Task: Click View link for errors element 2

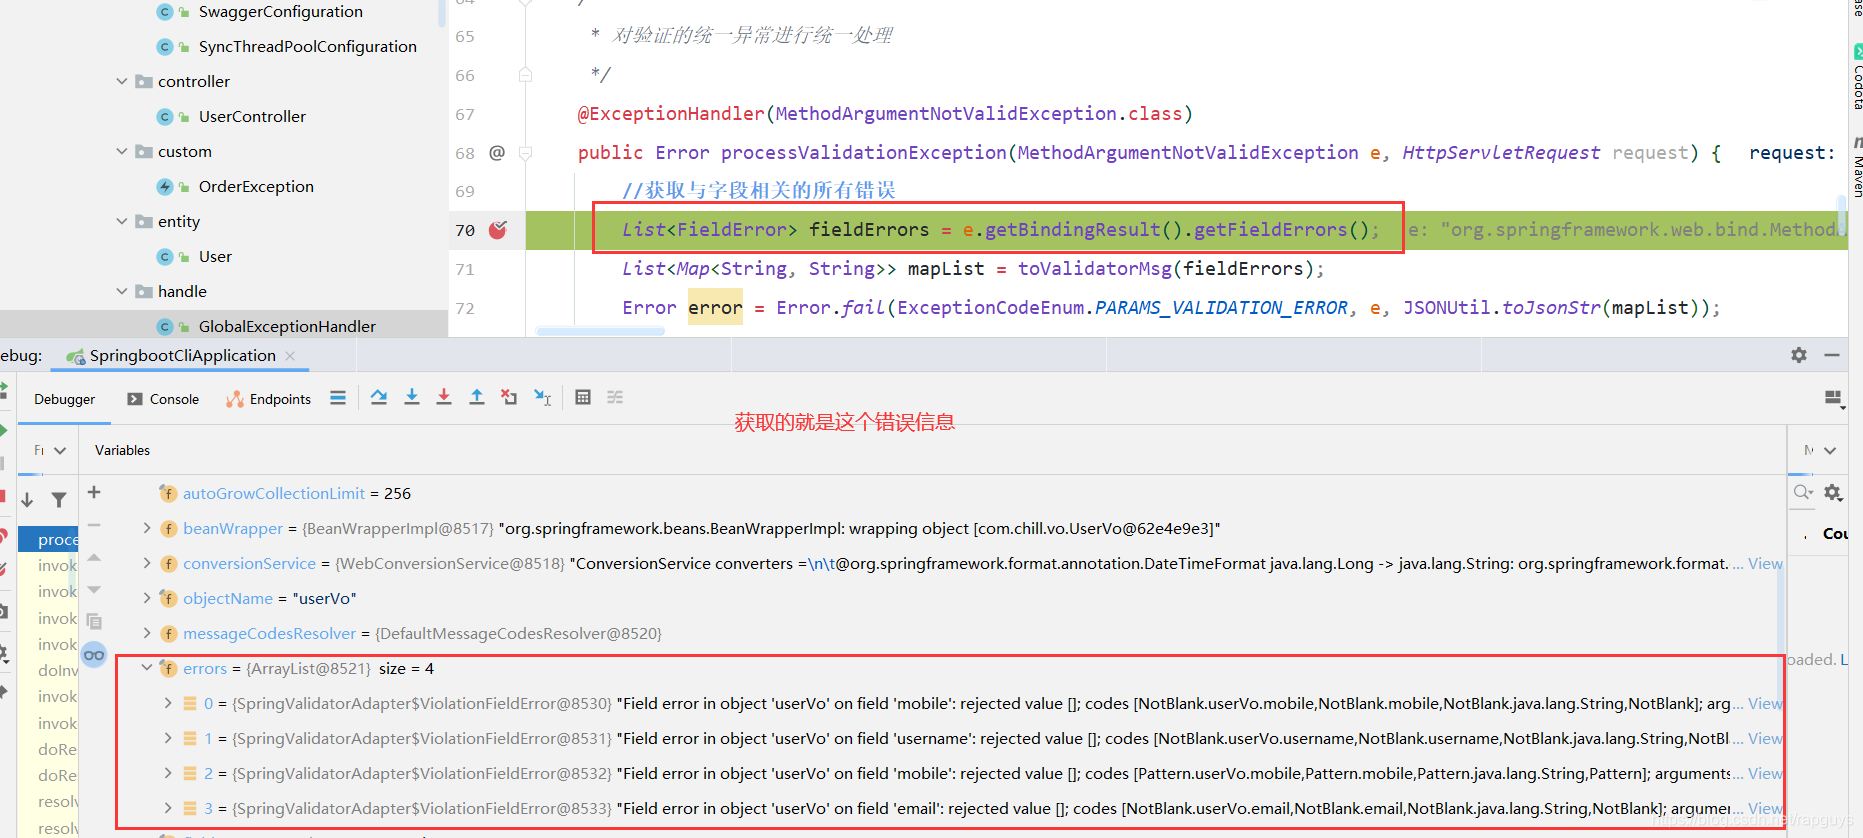Action: [x=1765, y=773]
